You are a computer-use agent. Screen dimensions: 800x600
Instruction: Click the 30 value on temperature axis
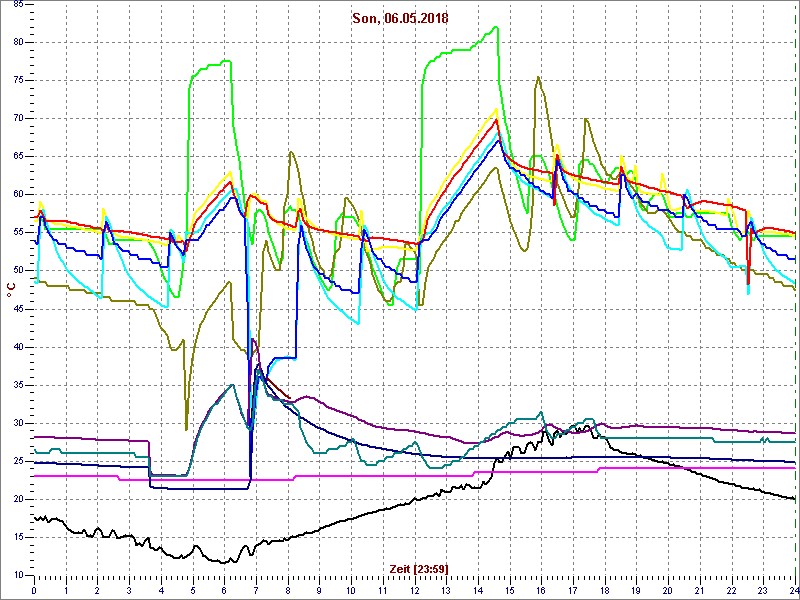(x=19, y=423)
